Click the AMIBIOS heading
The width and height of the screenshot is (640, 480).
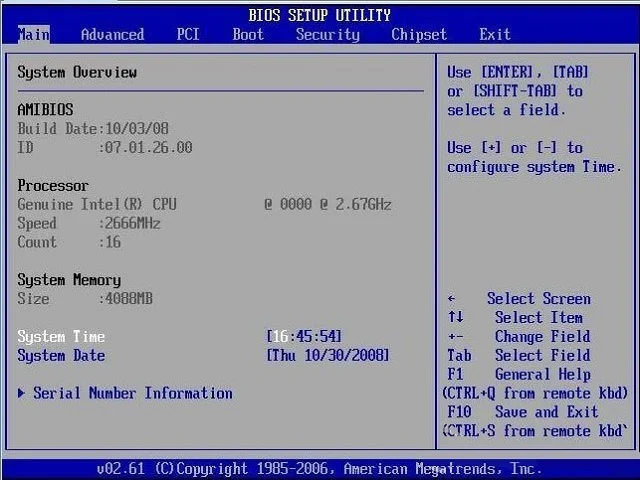click(45, 109)
